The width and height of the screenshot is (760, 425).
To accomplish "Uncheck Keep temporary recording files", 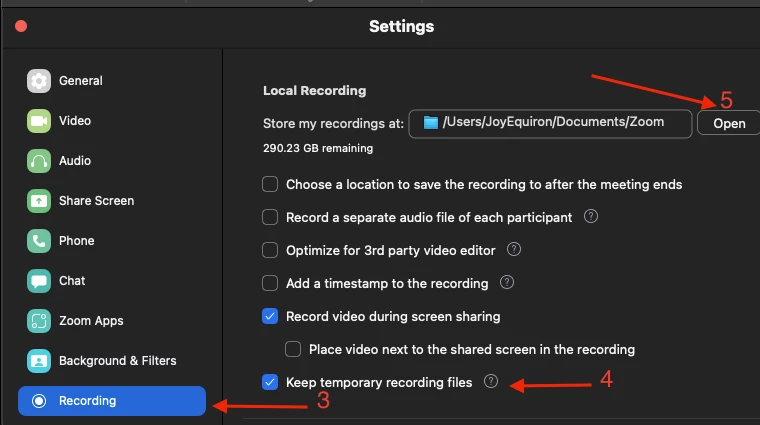I will pyautogui.click(x=270, y=382).
